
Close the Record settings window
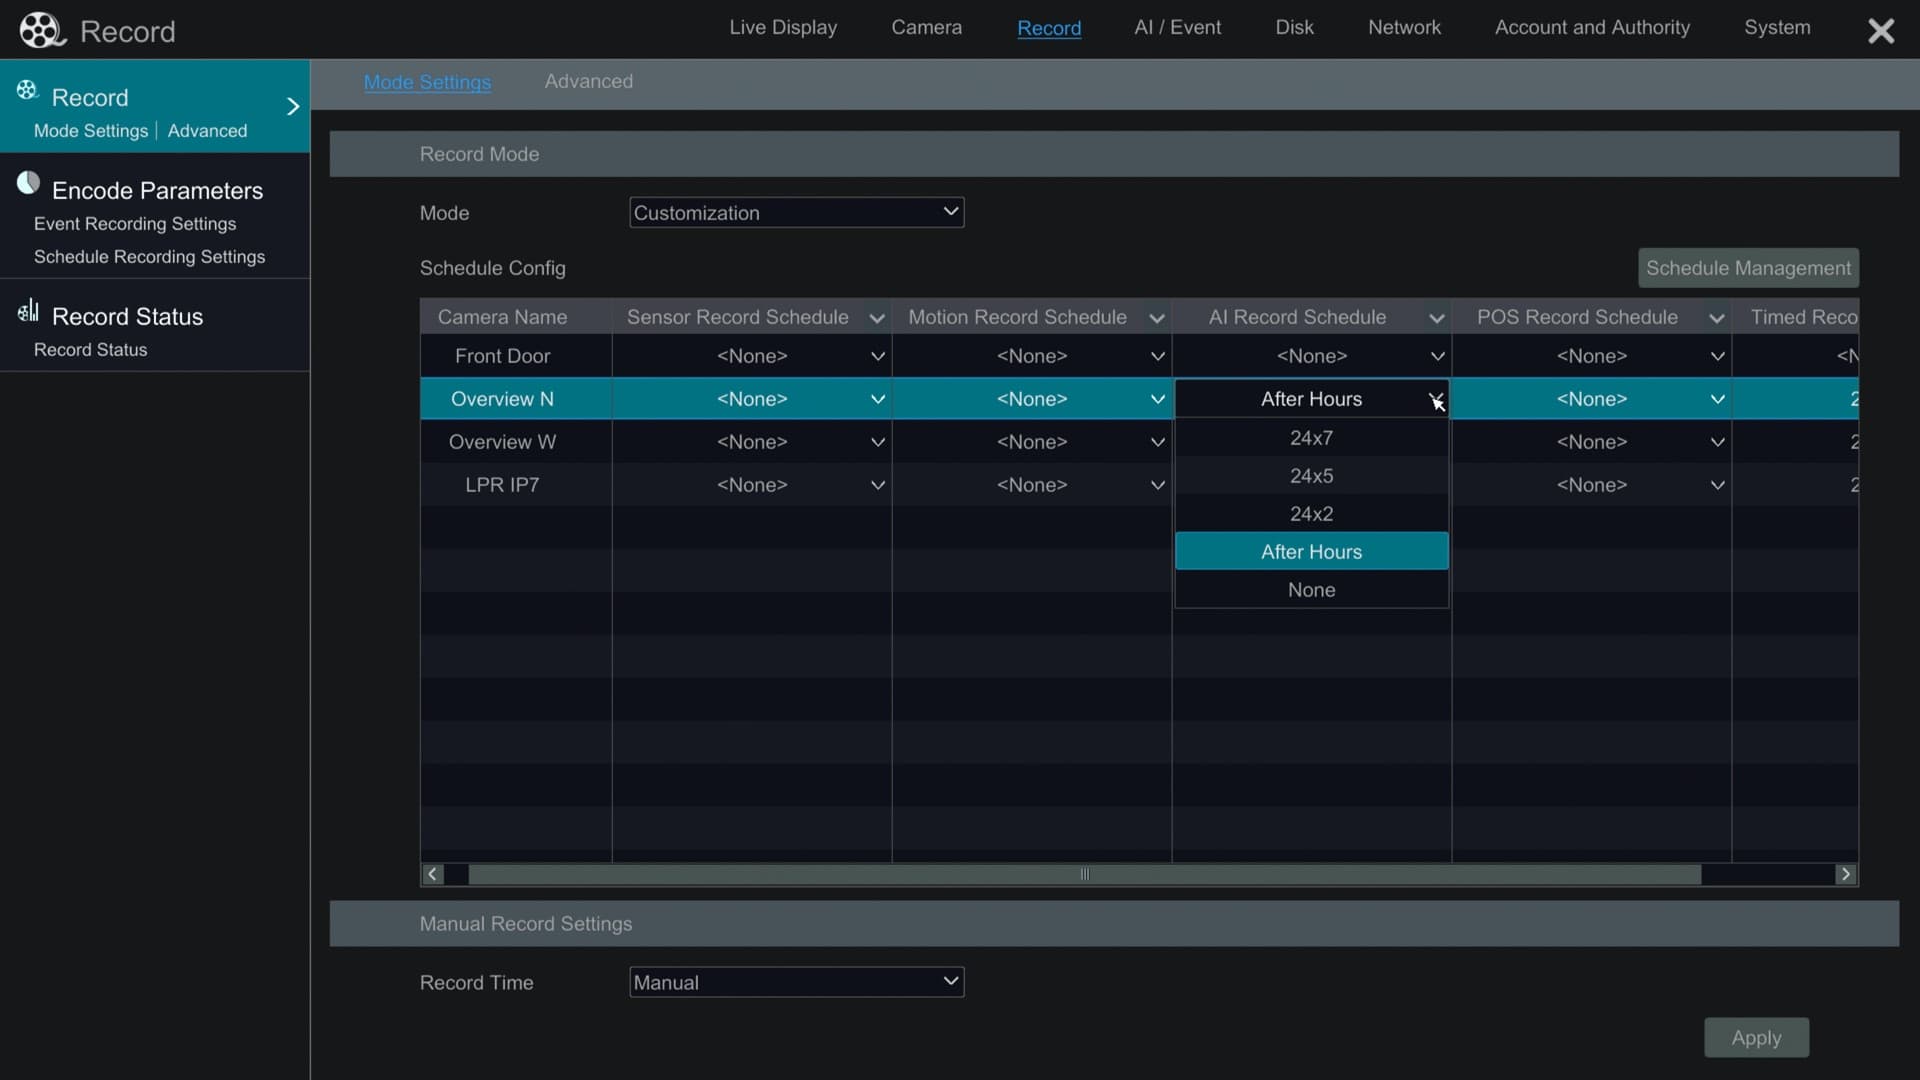tap(1881, 30)
